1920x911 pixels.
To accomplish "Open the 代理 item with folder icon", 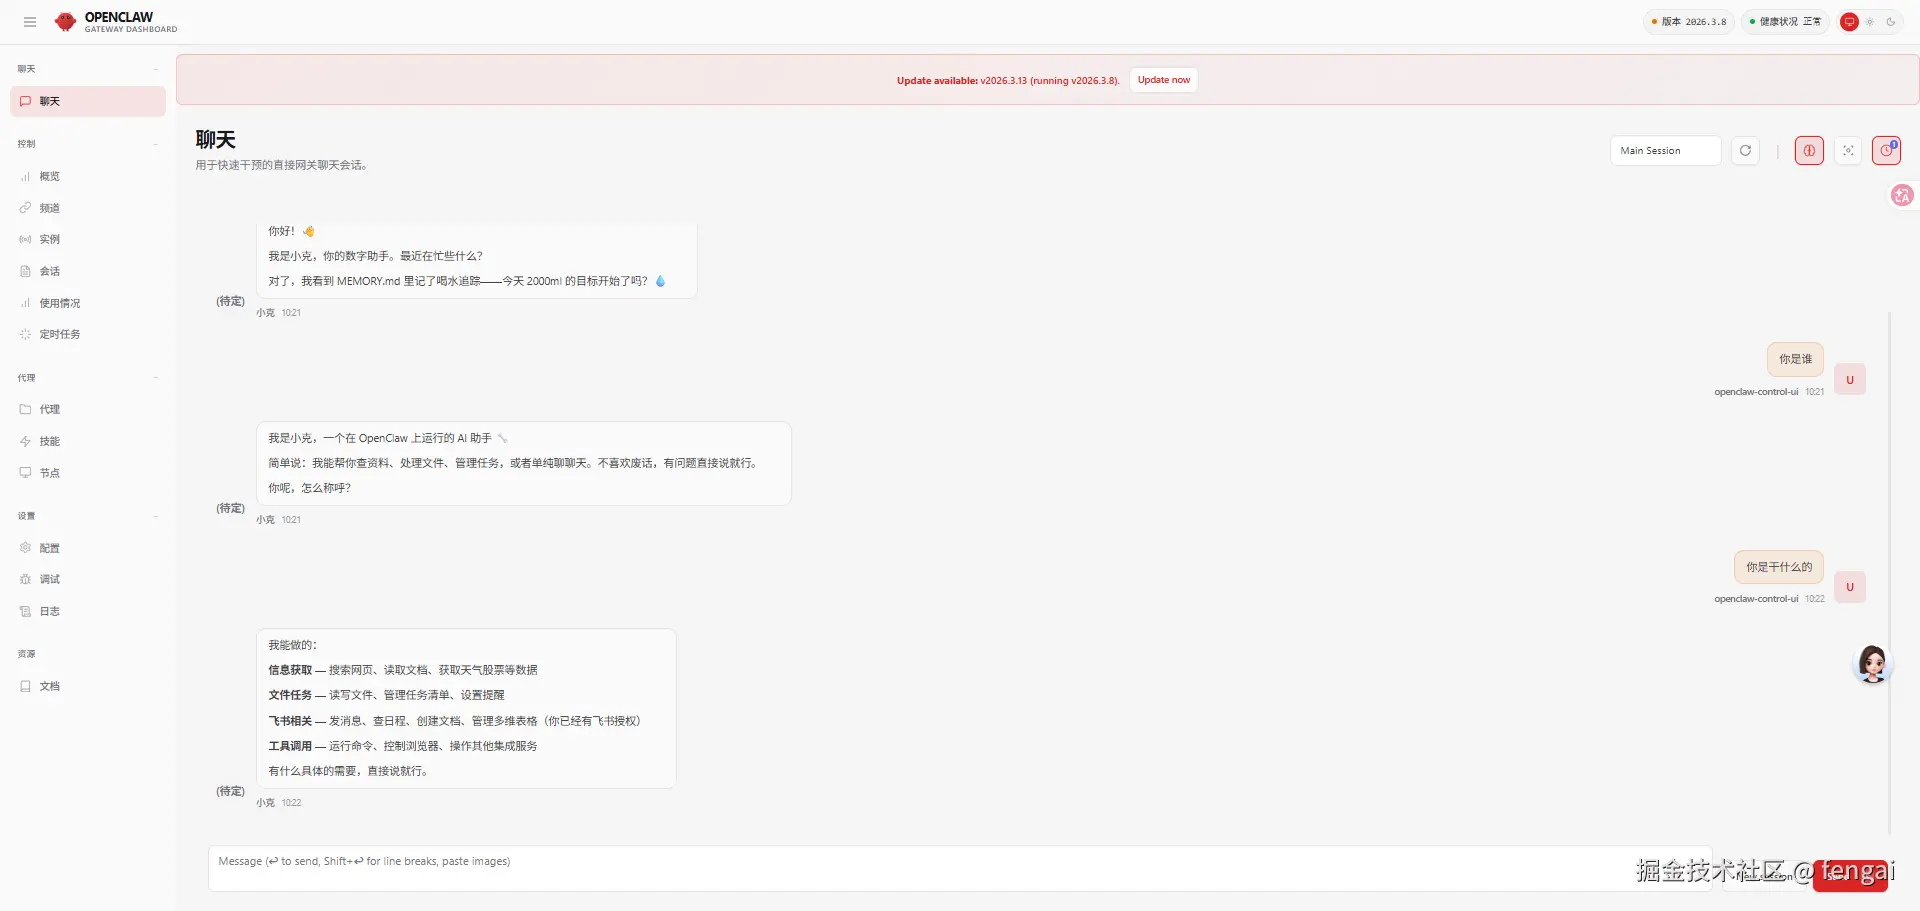I will pyautogui.click(x=88, y=409).
